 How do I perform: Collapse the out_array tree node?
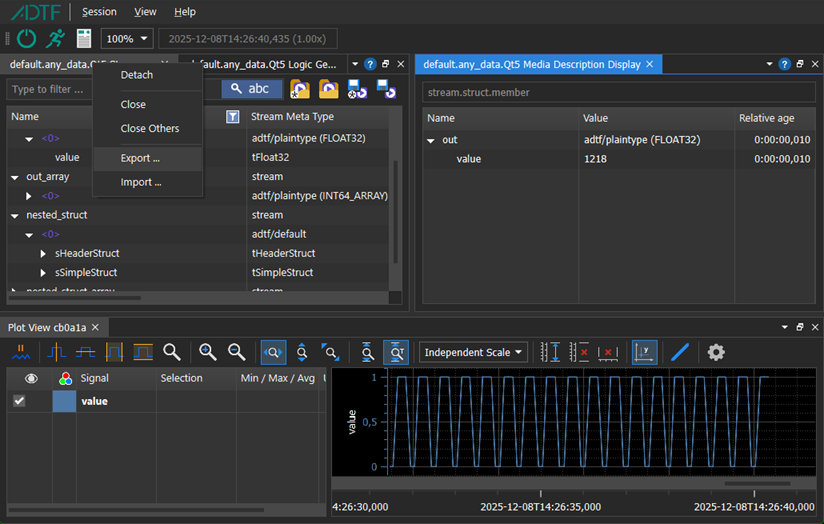[x=15, y=177]
